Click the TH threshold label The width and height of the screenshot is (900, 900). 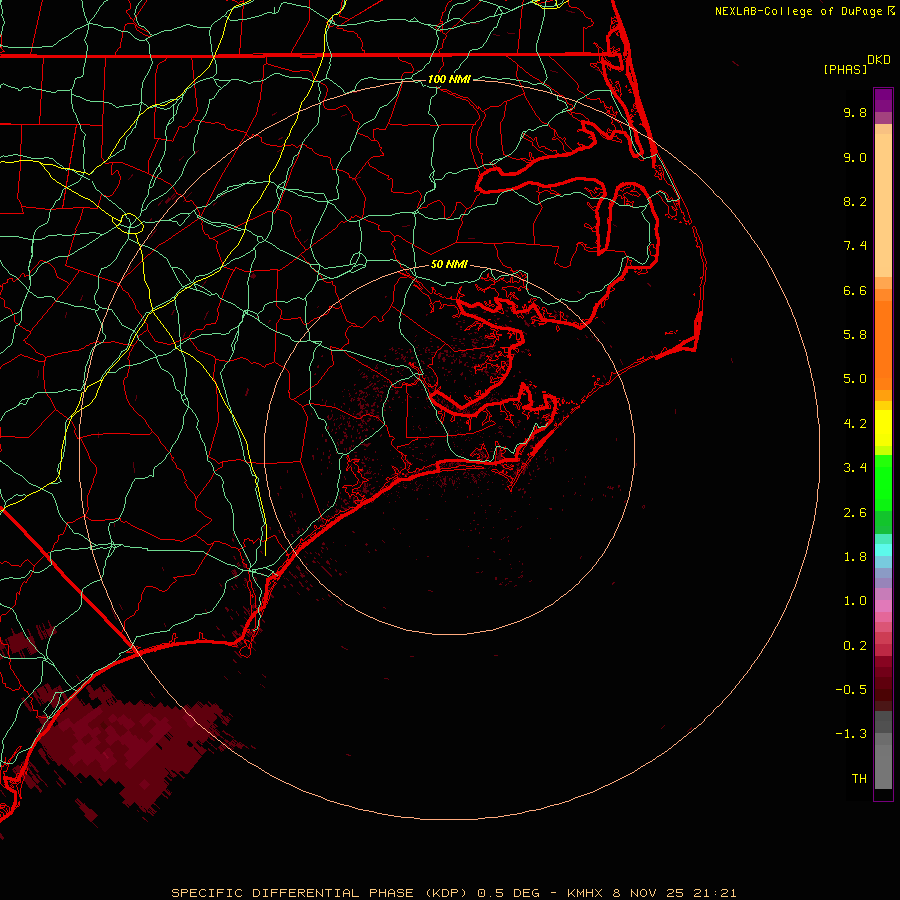pos(859,779)
